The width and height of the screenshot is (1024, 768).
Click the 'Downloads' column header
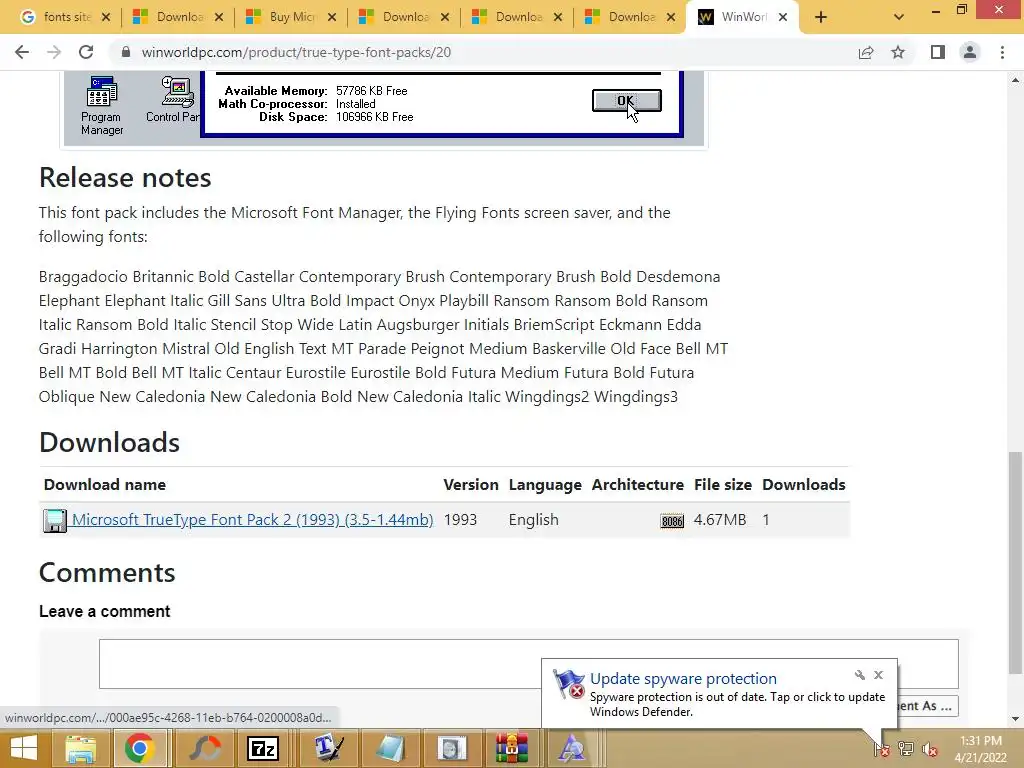[804, 485]
